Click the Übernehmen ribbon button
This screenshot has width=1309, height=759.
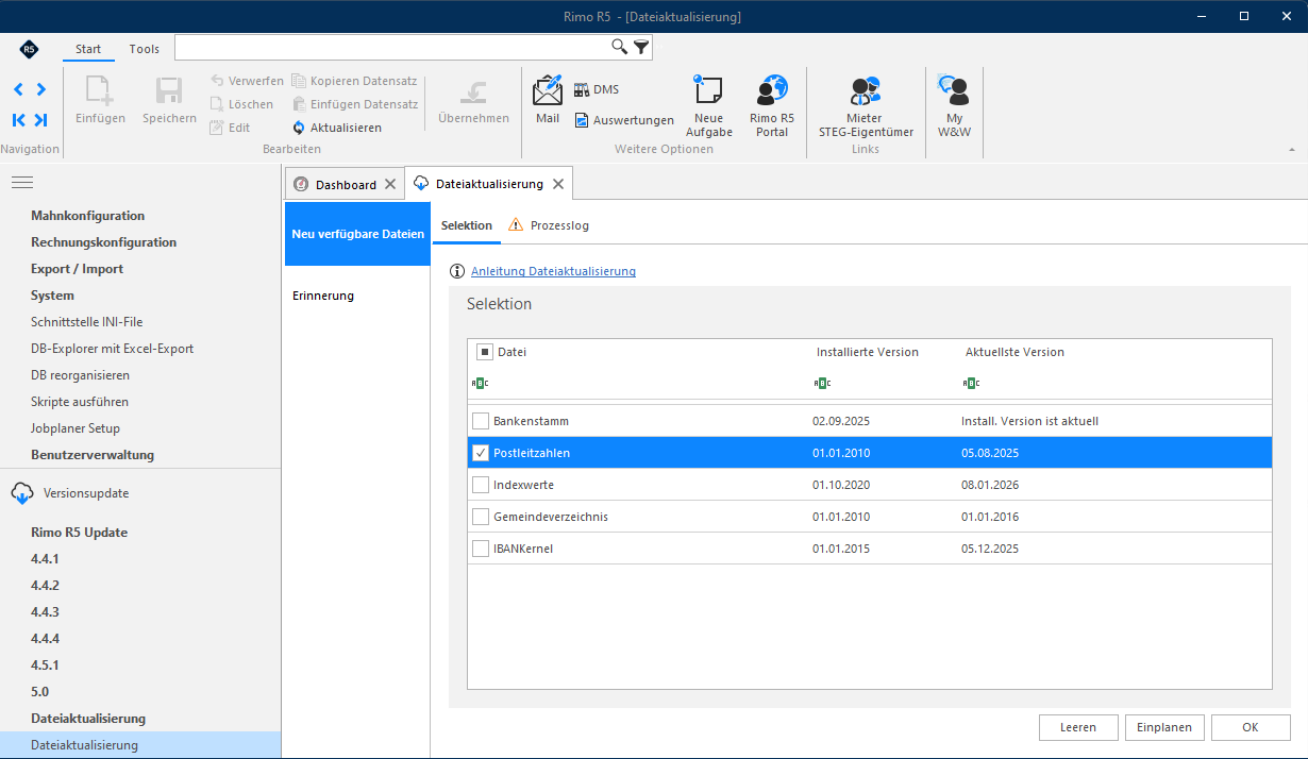pos(473,101)
